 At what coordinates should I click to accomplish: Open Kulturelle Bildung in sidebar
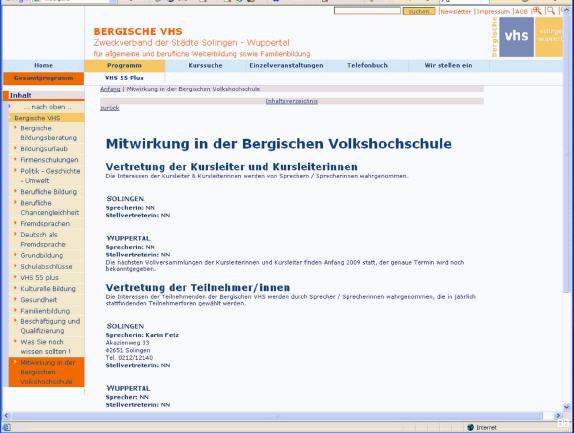click(x=48, y=289)
